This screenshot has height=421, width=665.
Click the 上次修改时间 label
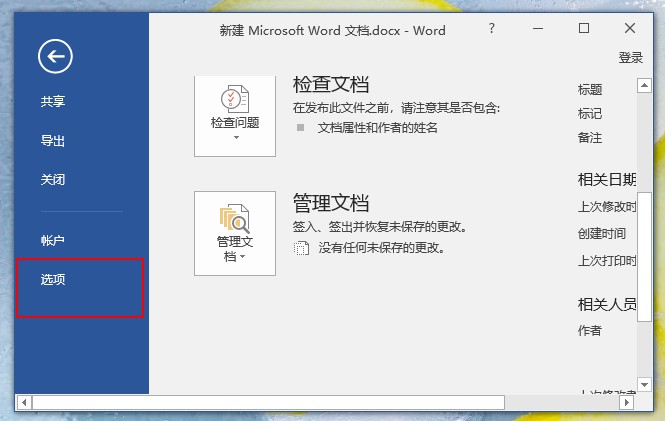(x=607, y=207)
